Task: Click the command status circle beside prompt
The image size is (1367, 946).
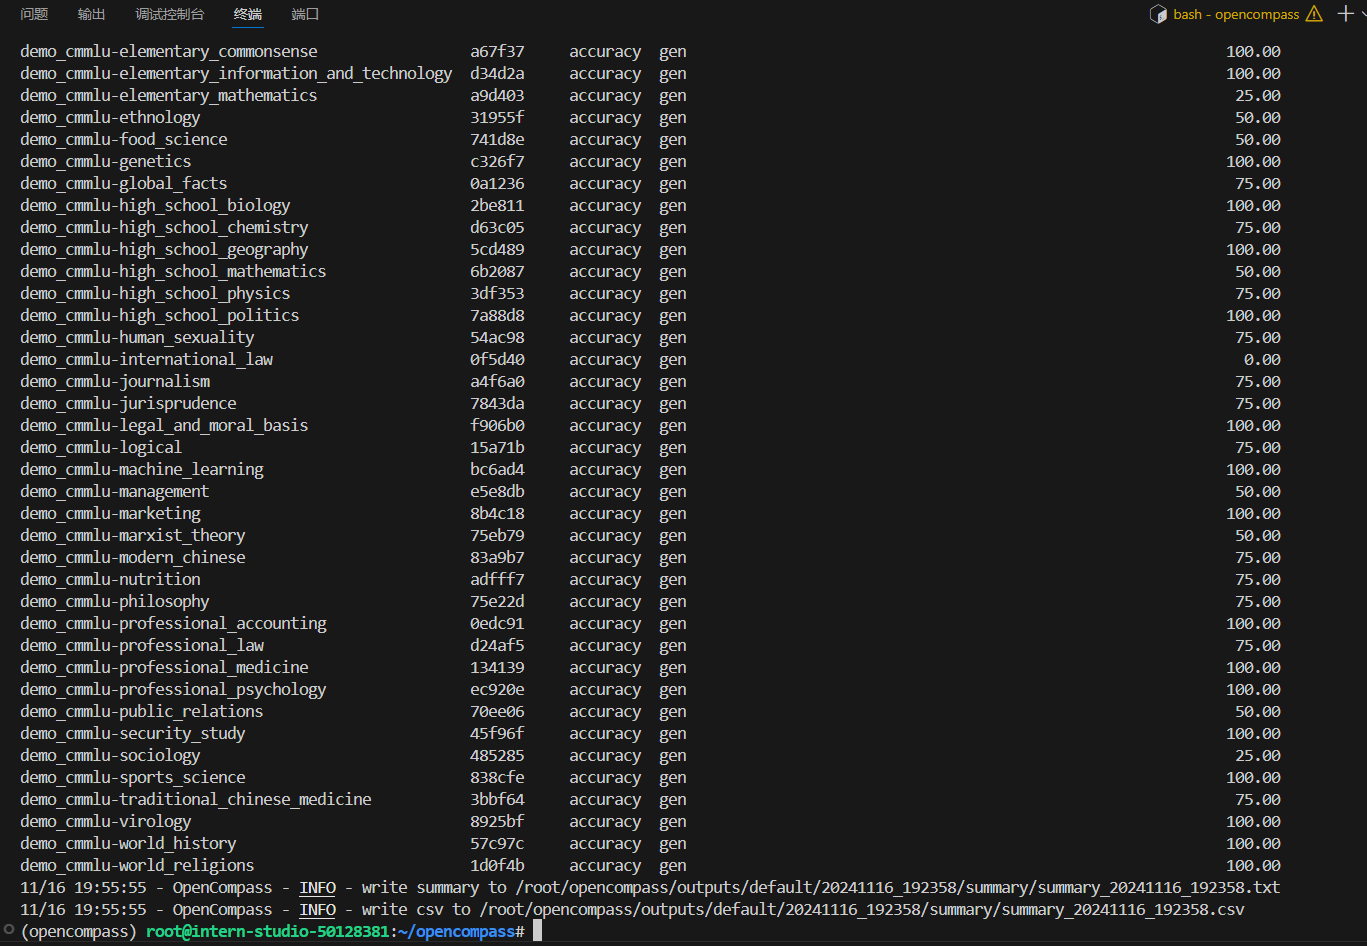Action: tap(9, 931)
